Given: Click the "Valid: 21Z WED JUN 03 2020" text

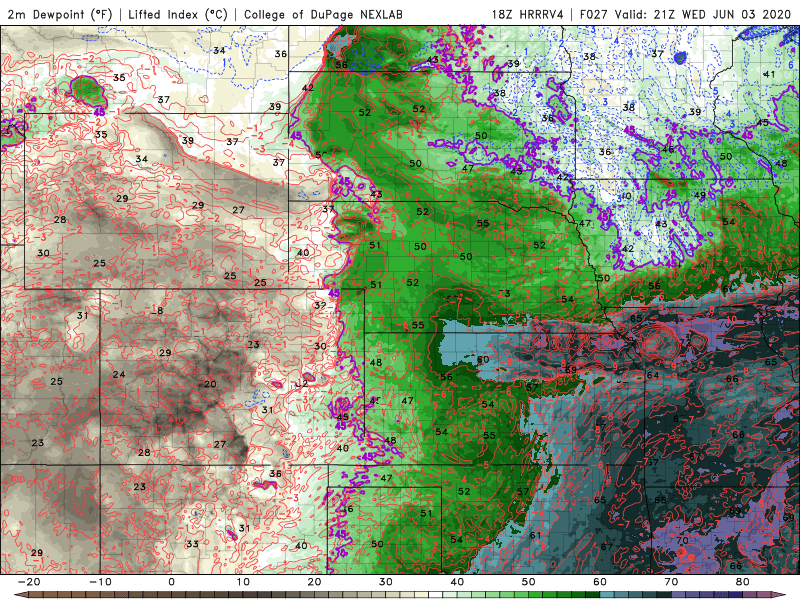Looking at the screenshot, I should (704, 14).
